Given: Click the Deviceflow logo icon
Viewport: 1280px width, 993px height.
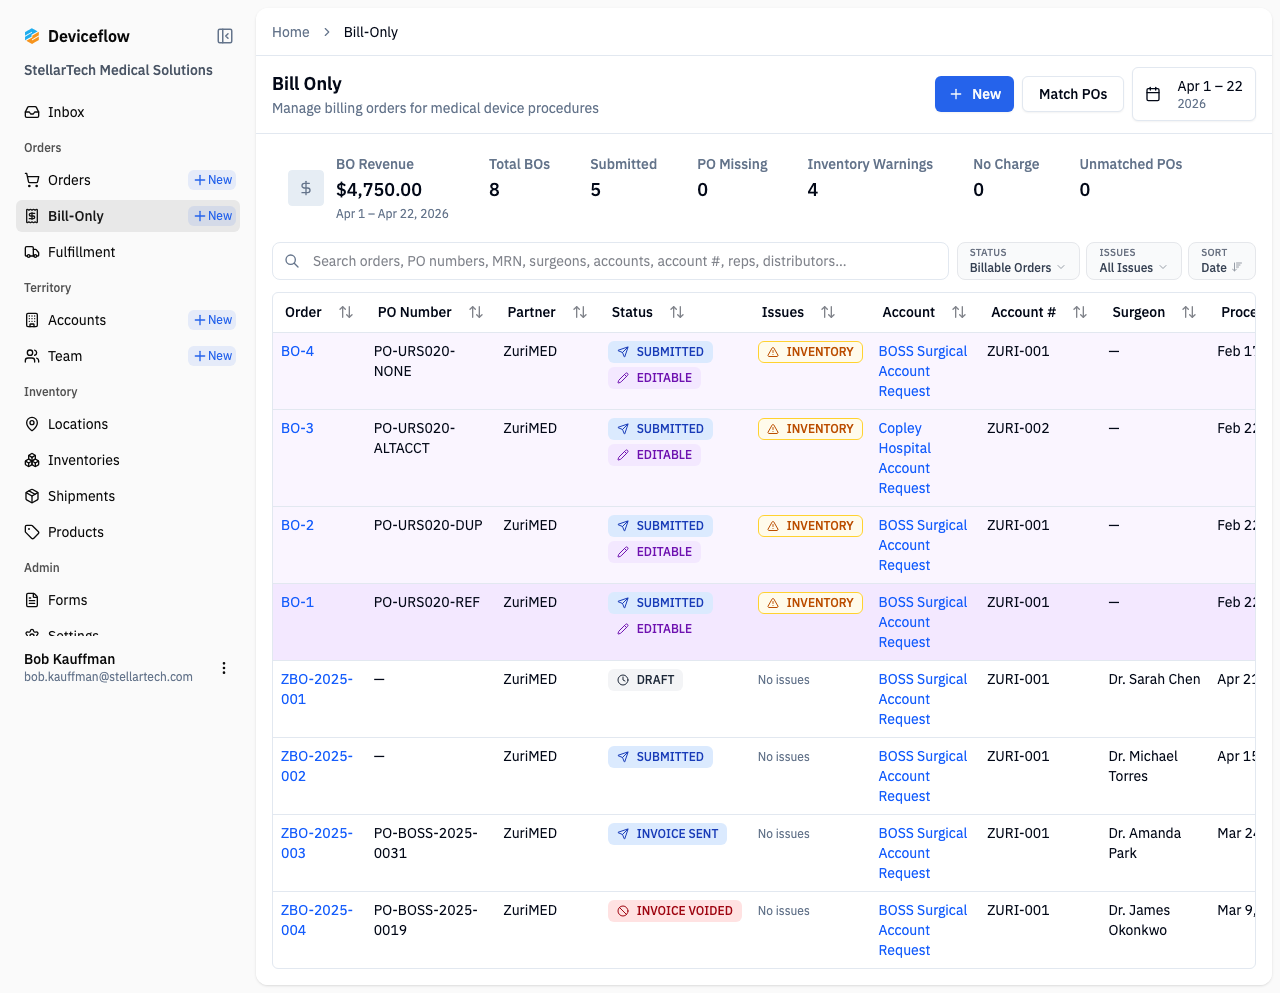Looking at the screenshot, I should (x=32, y=36).
